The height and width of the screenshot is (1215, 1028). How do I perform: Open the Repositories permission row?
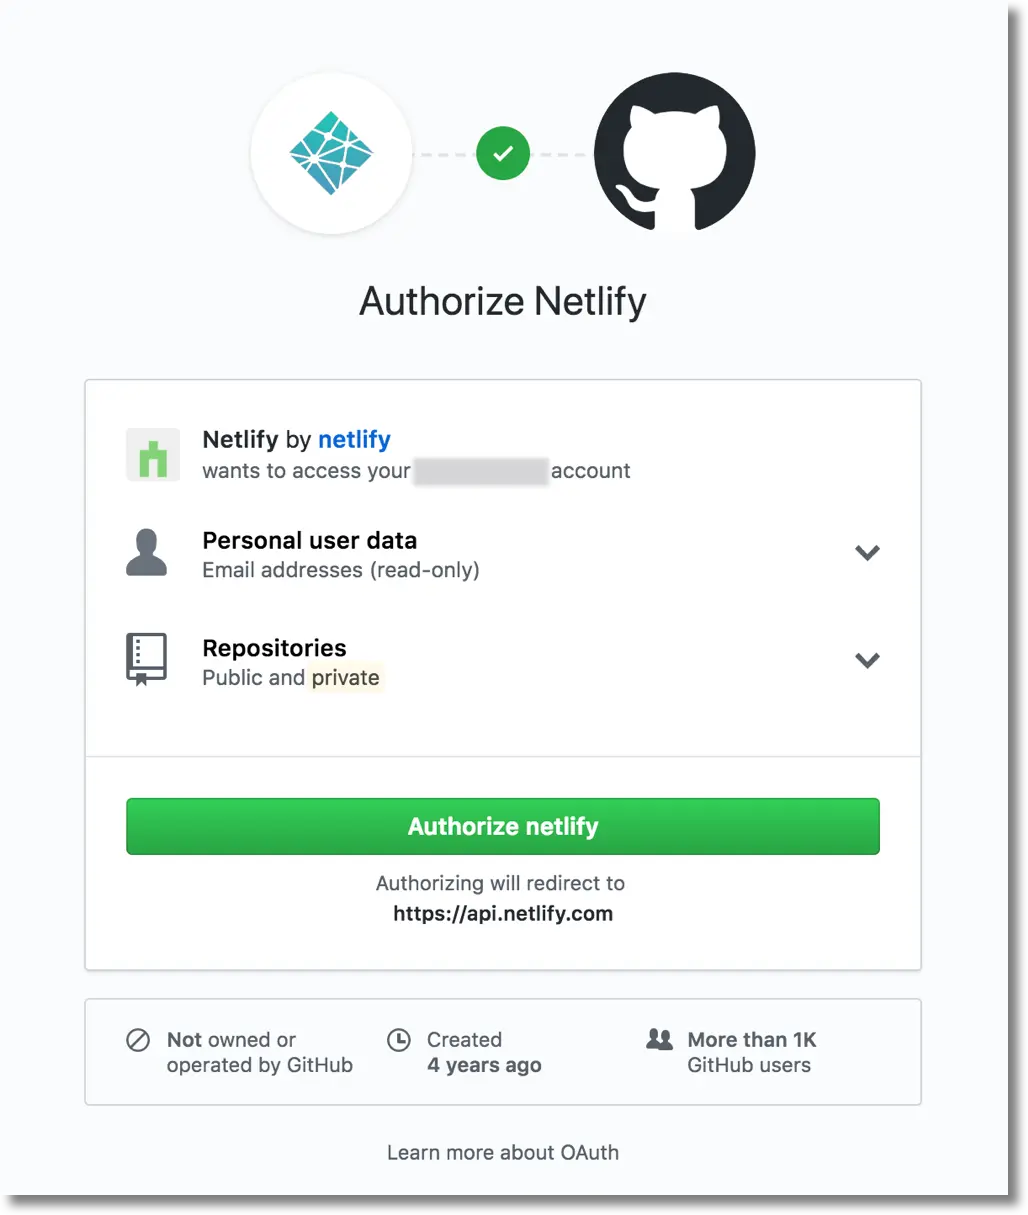[x=503, y=661]
